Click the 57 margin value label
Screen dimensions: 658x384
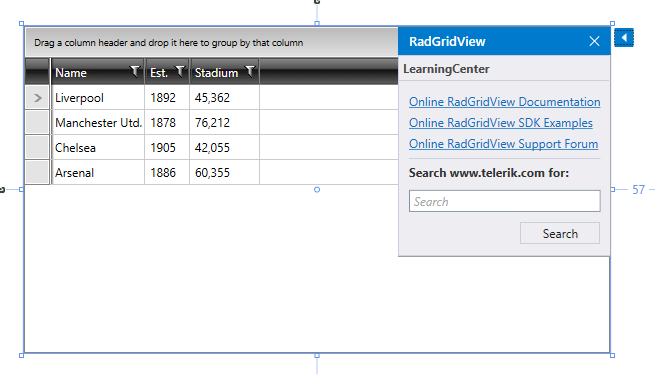coord(638,190)
